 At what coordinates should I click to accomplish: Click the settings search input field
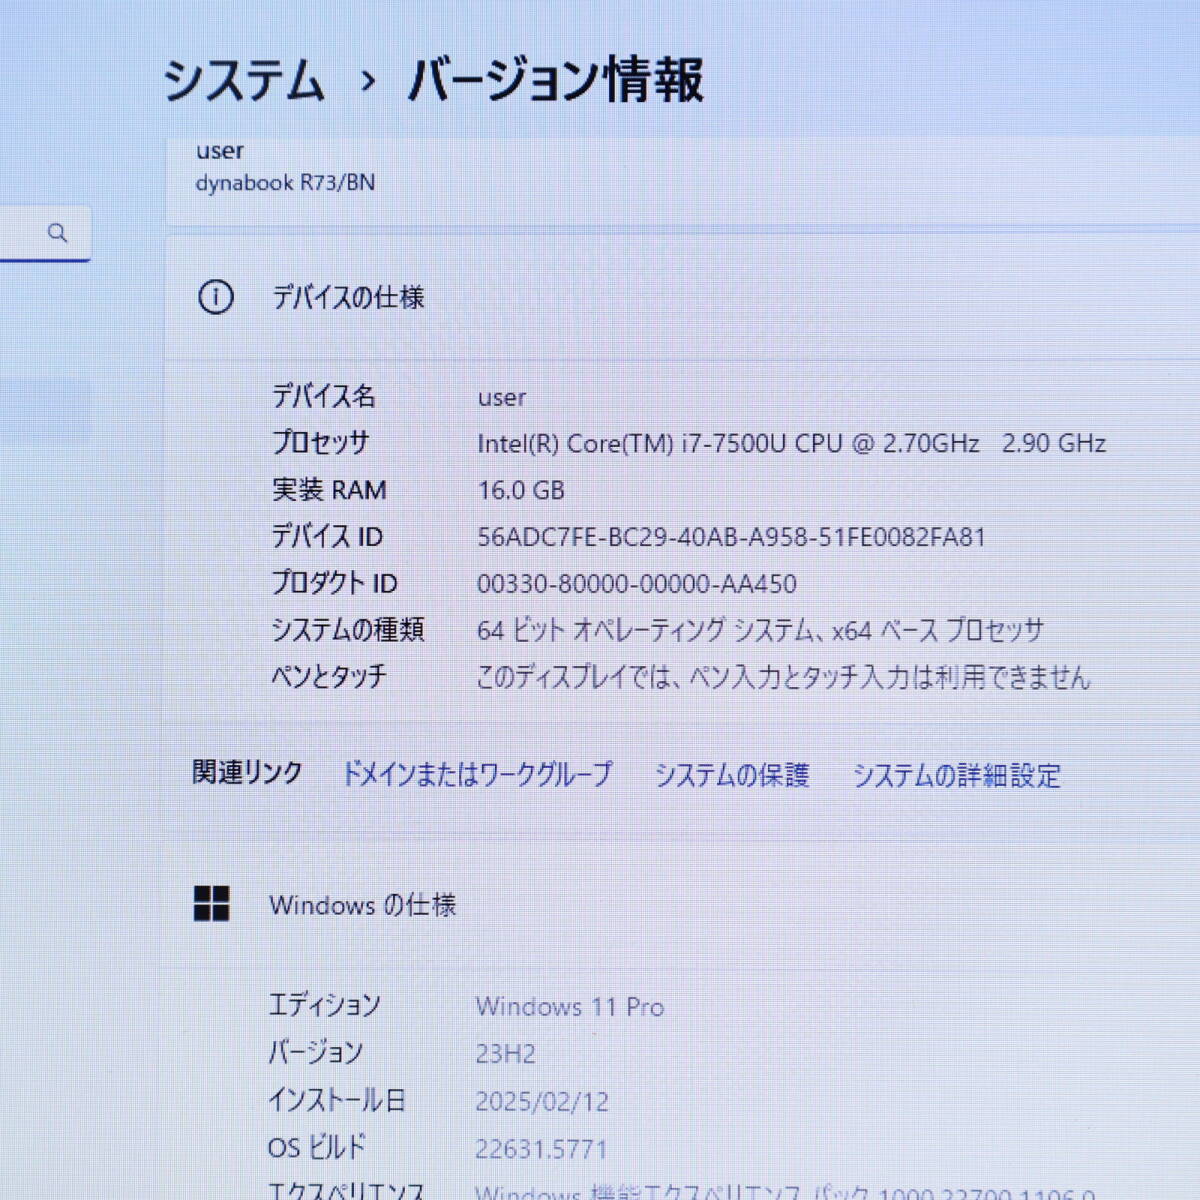45,233
